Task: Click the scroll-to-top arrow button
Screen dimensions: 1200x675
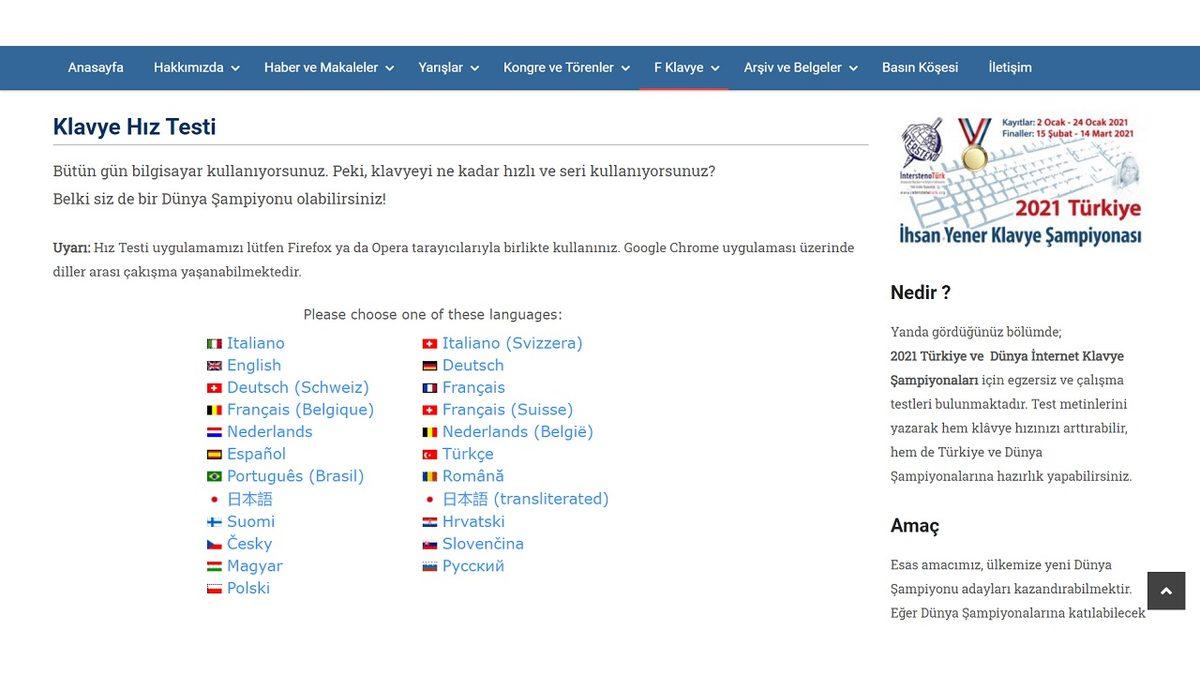Action: pos(1165,590)
